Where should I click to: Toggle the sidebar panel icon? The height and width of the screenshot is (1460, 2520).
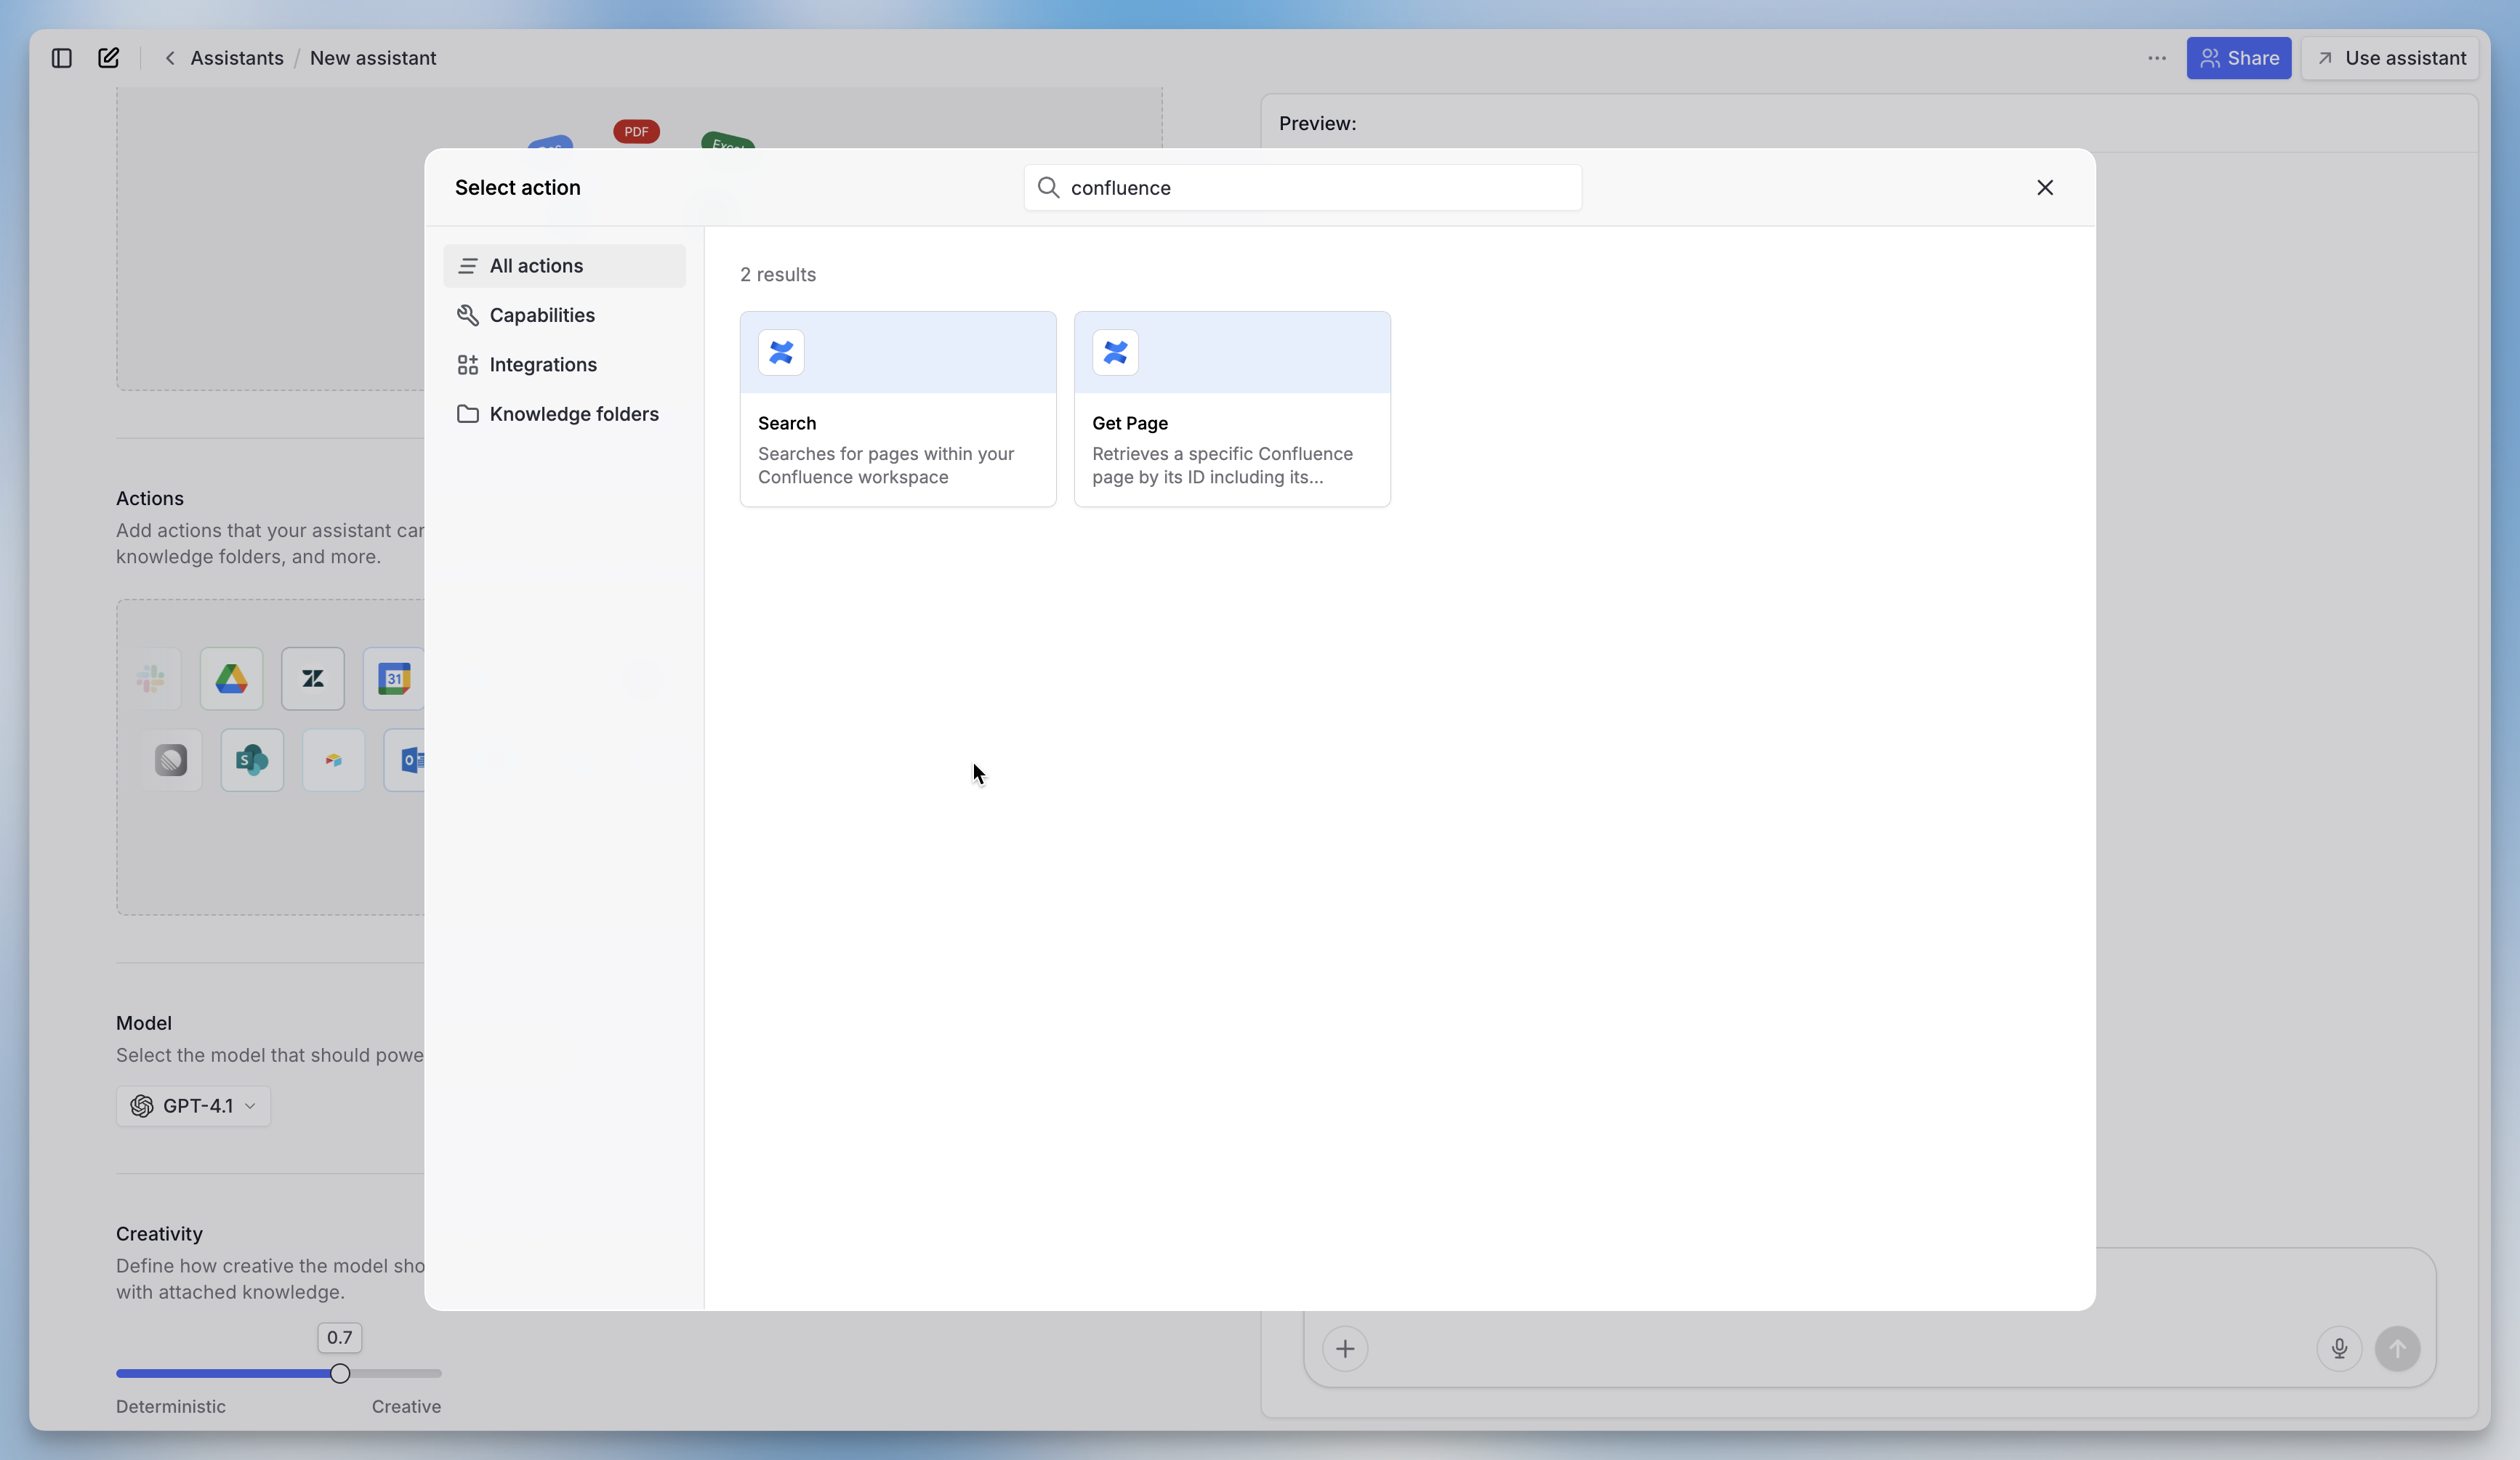tap(62, 58)
